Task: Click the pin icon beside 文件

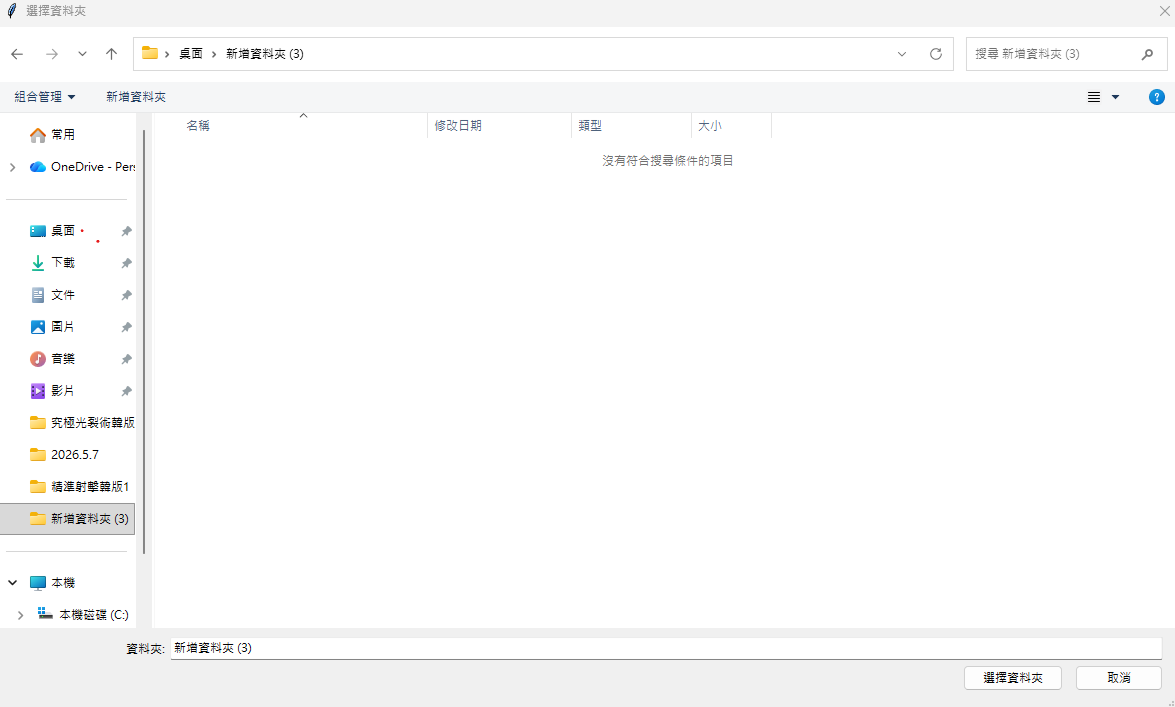Action: tap(127, 295)
